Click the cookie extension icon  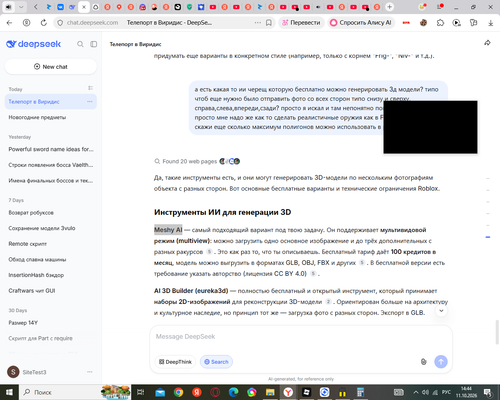point(423,23)
